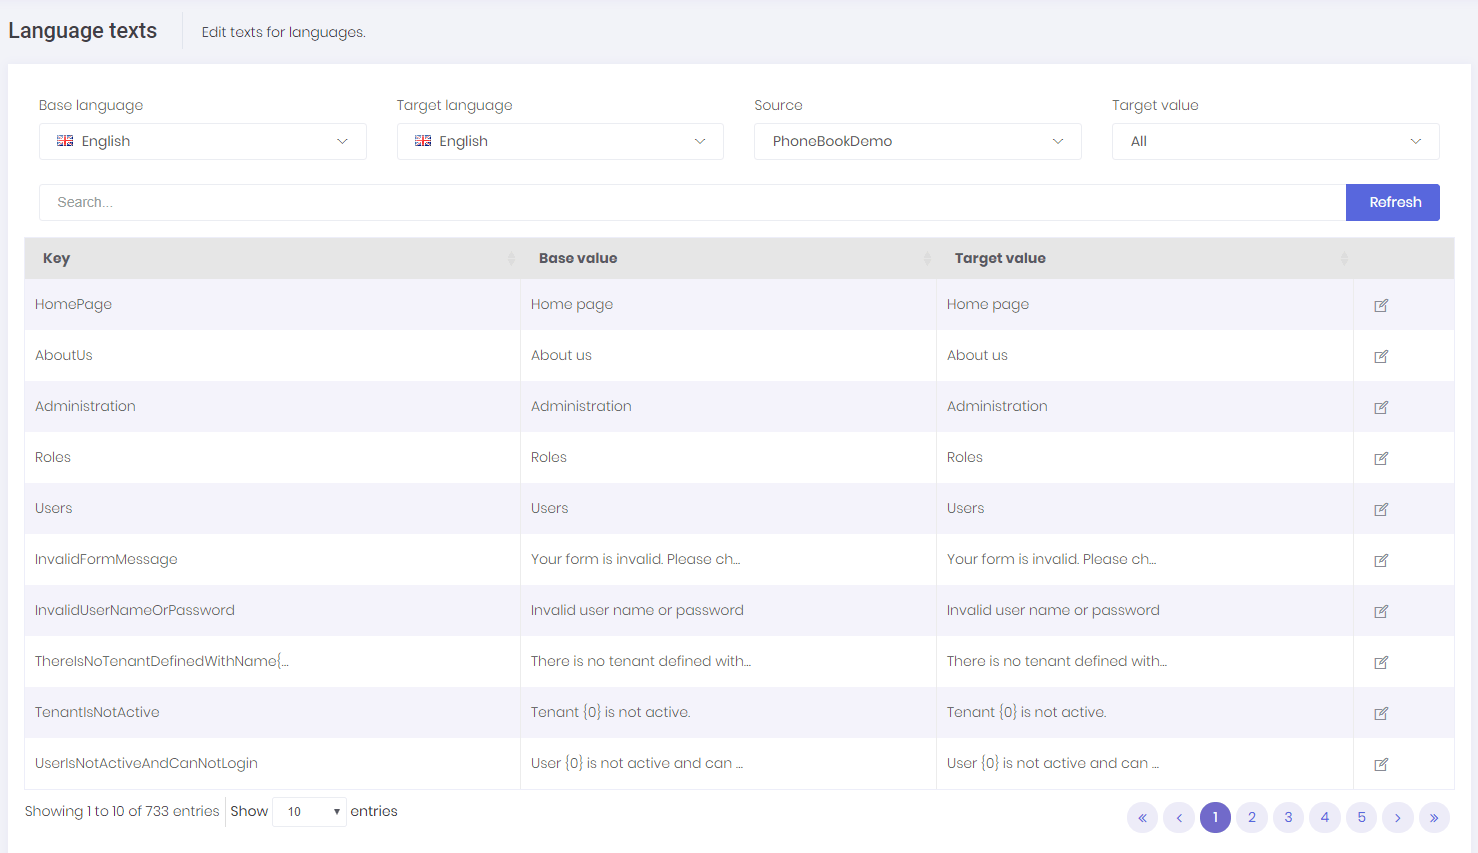Viewport: 1478px width, 853px height.
Task: Select page 3 of results
Action: tap(1288, 817)
